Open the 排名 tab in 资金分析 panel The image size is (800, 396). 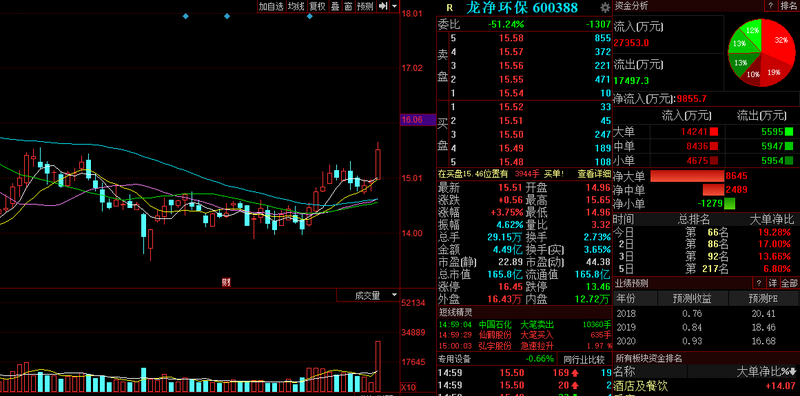pyautogui.click(x=789, y=6)
